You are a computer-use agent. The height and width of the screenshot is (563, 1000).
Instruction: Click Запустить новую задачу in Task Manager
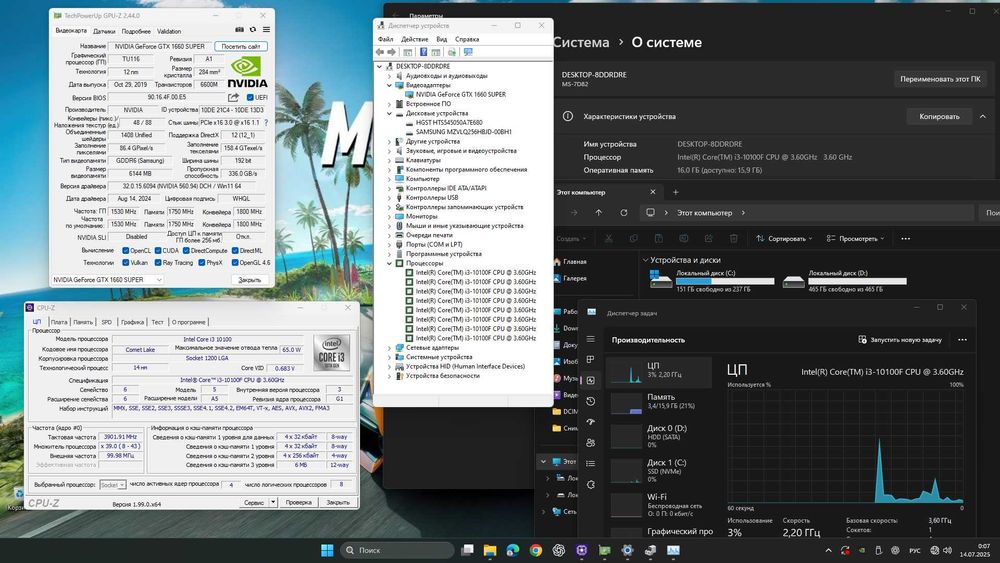coord(900,340)
